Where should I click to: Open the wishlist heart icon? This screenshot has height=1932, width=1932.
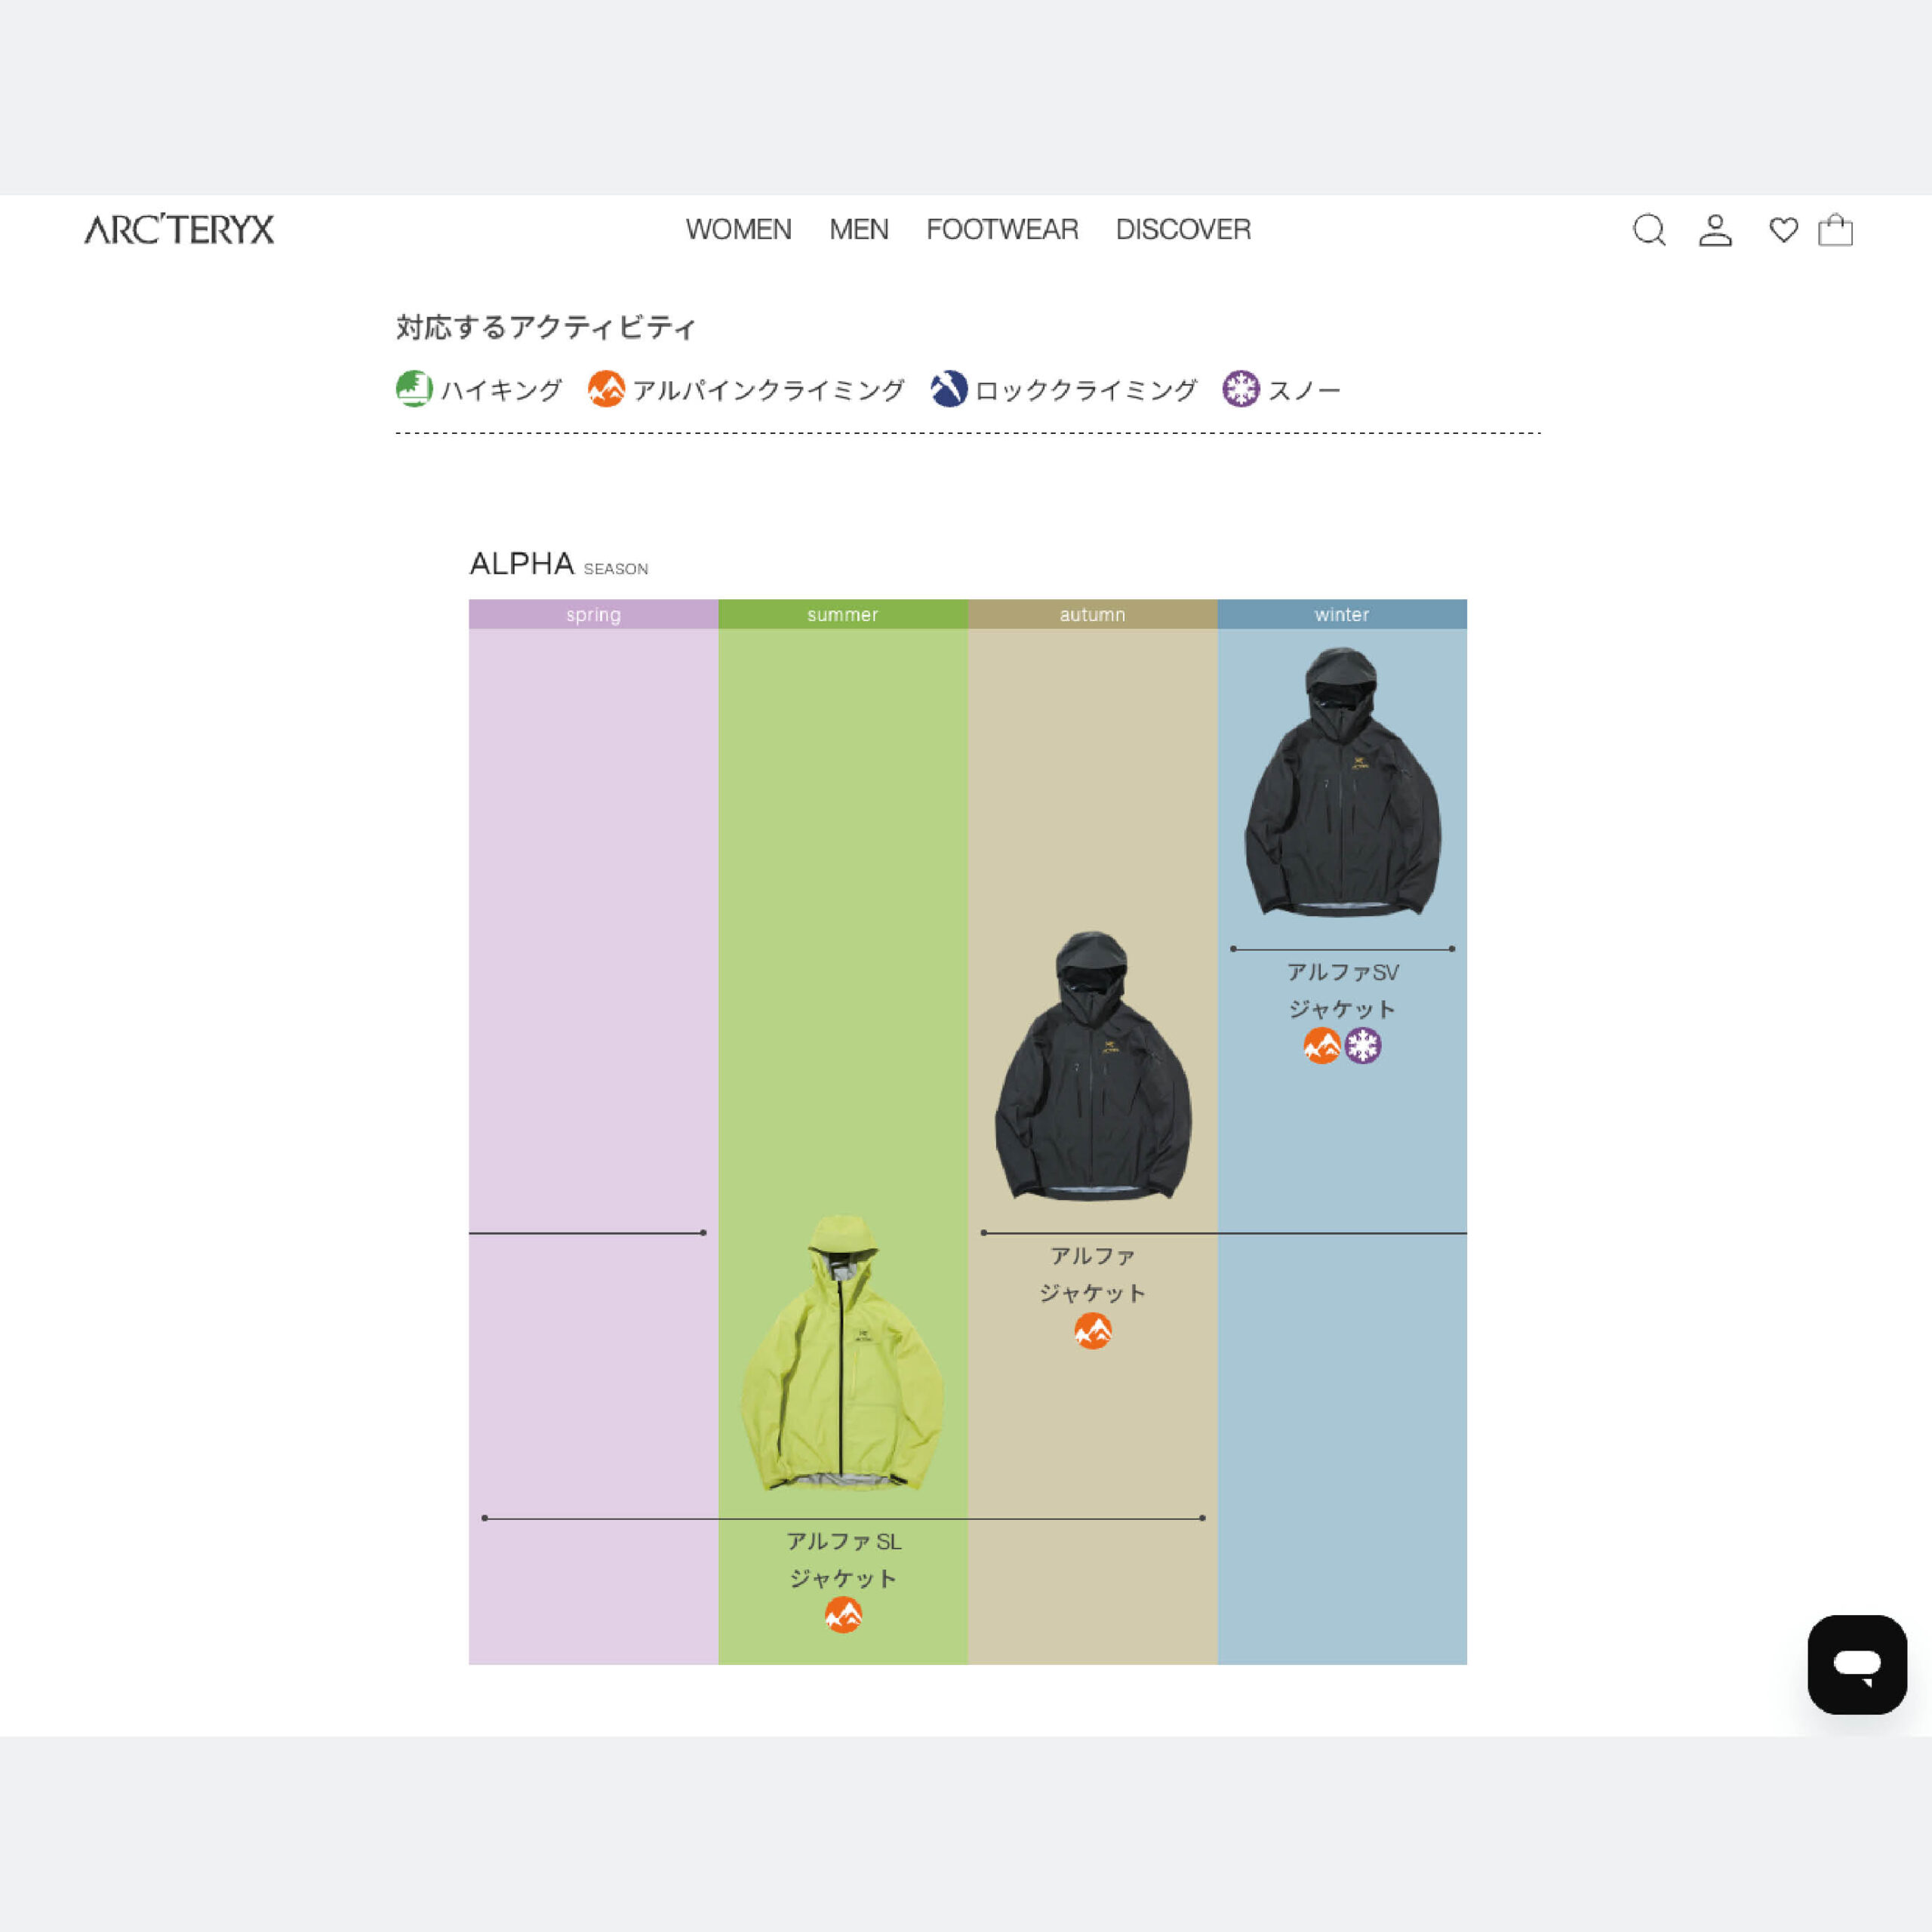click(1783, 230)
